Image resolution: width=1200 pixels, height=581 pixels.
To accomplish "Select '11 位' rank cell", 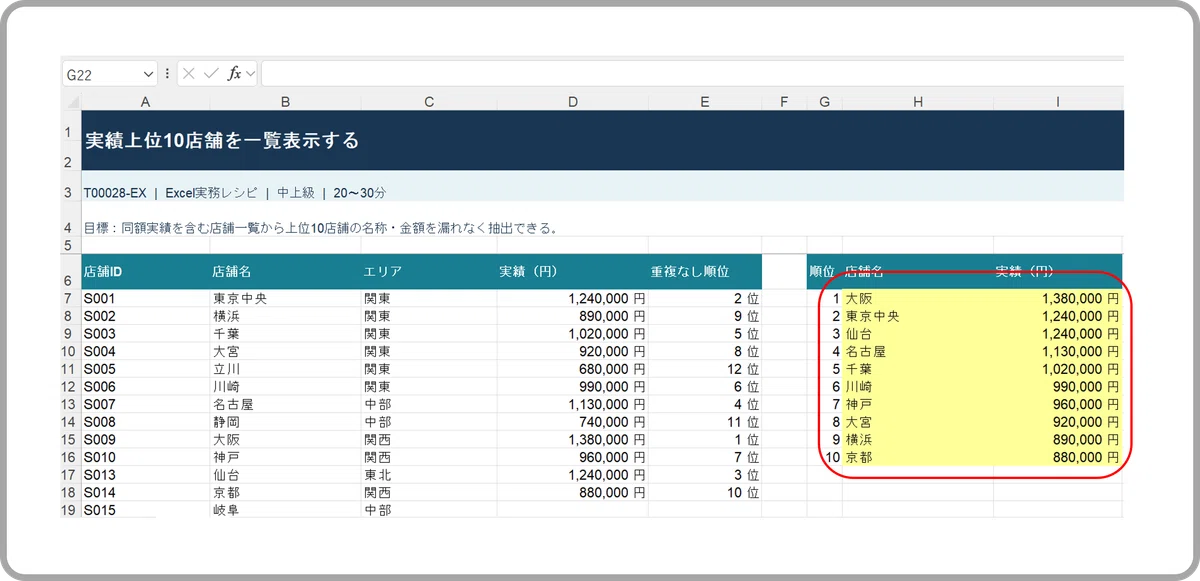I will pyautogui.click(x=705, y=422).
